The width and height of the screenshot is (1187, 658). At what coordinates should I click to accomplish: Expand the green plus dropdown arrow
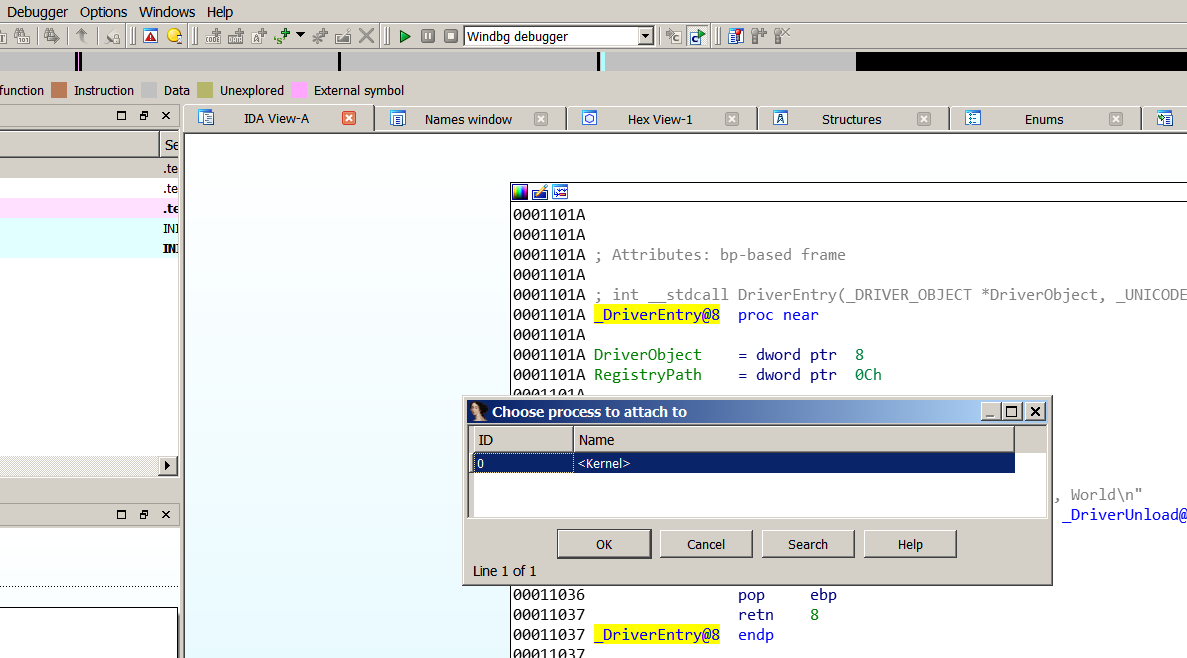[x=300, y=36]
